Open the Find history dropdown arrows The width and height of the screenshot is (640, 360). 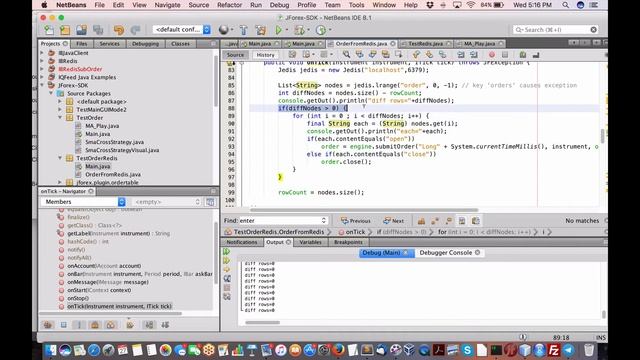tap(324, 221)
